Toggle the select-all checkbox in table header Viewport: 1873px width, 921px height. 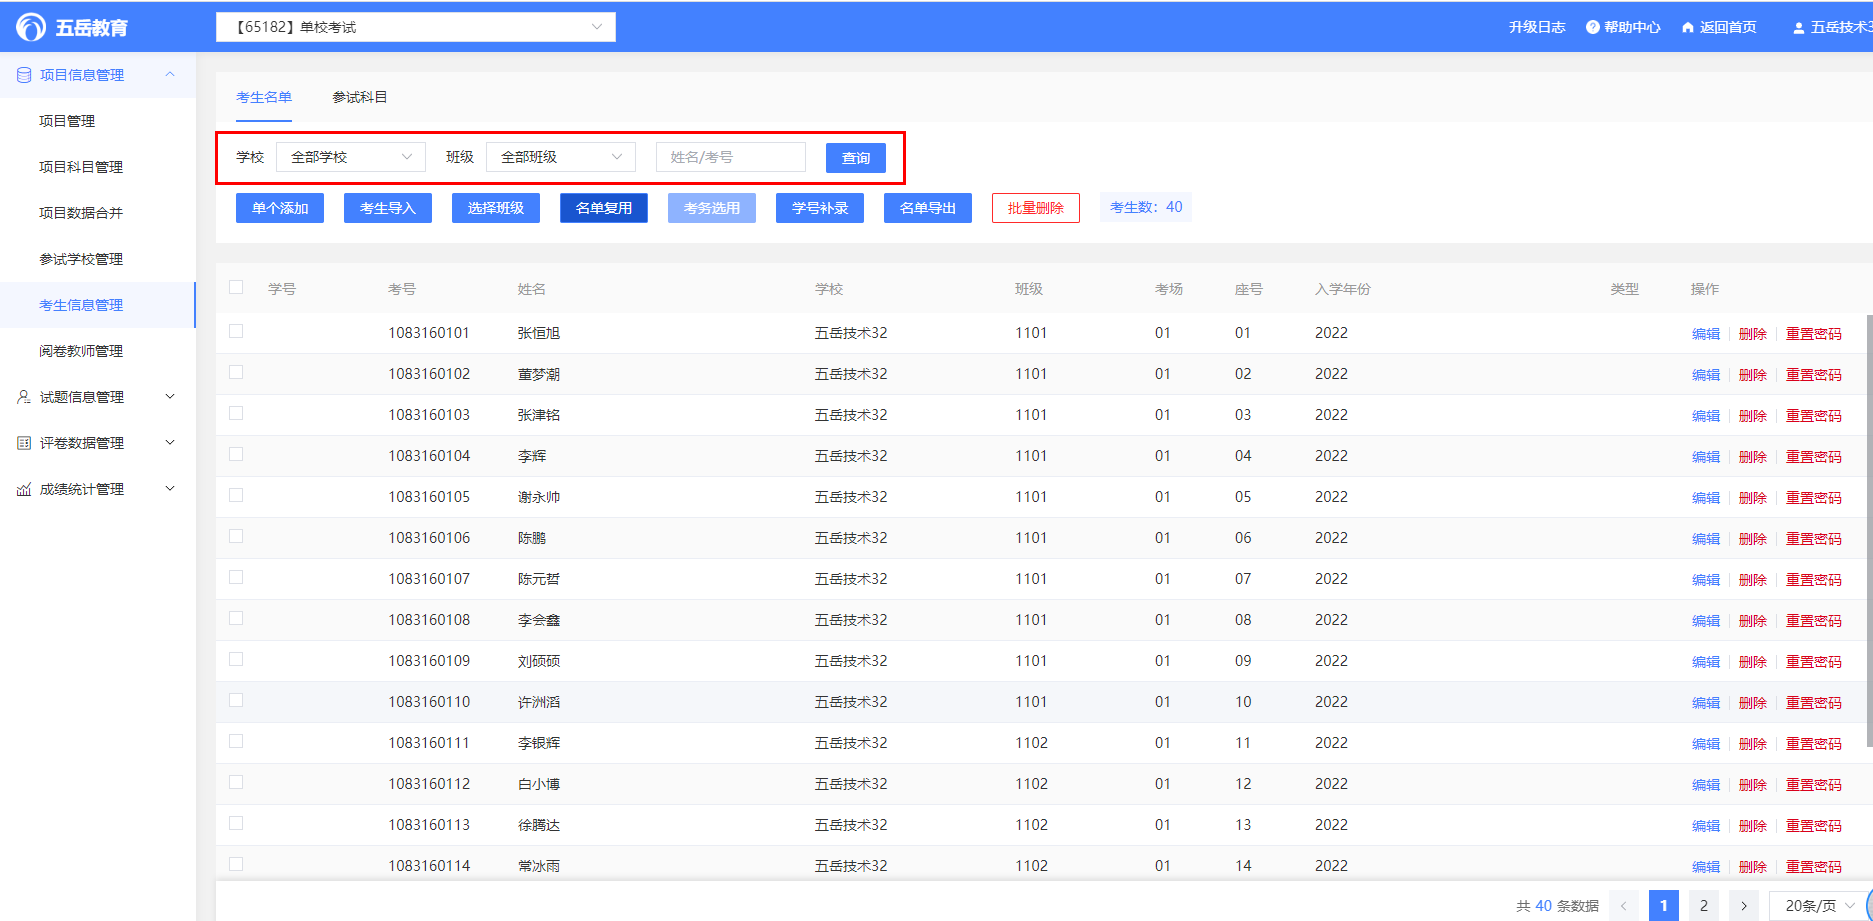click(236, 288)
